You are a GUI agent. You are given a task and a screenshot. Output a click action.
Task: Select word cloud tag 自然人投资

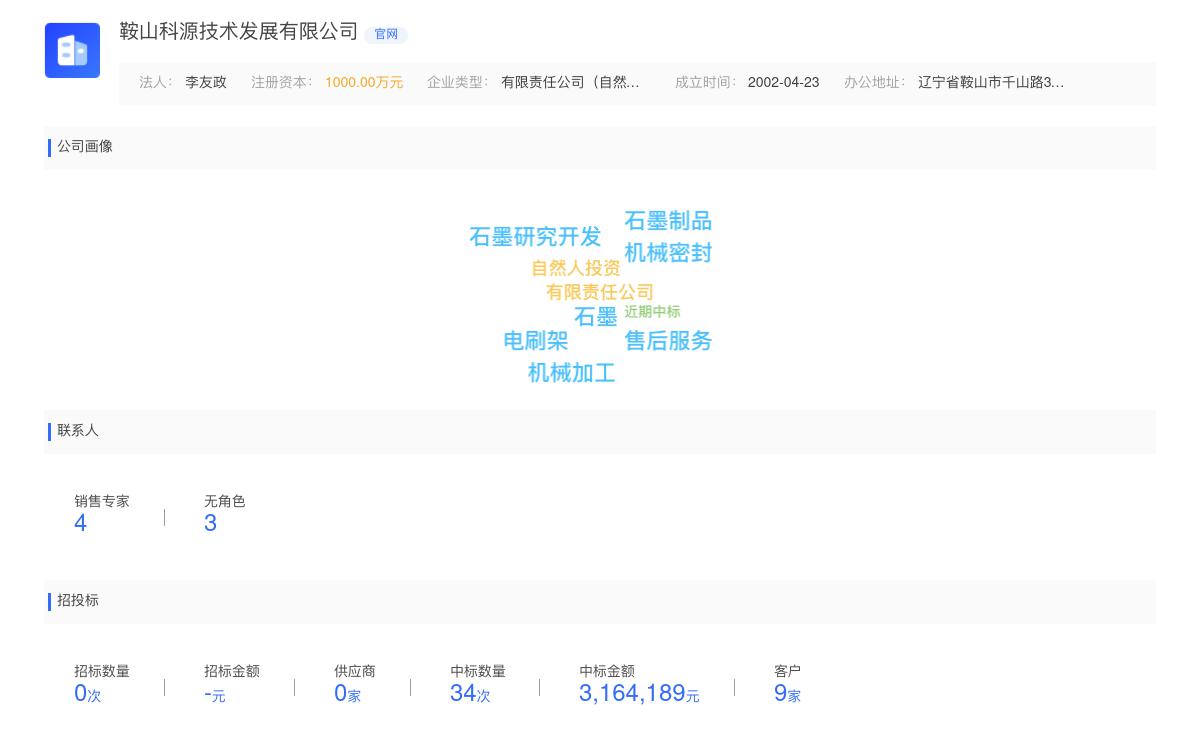click(x=576, y=268)
